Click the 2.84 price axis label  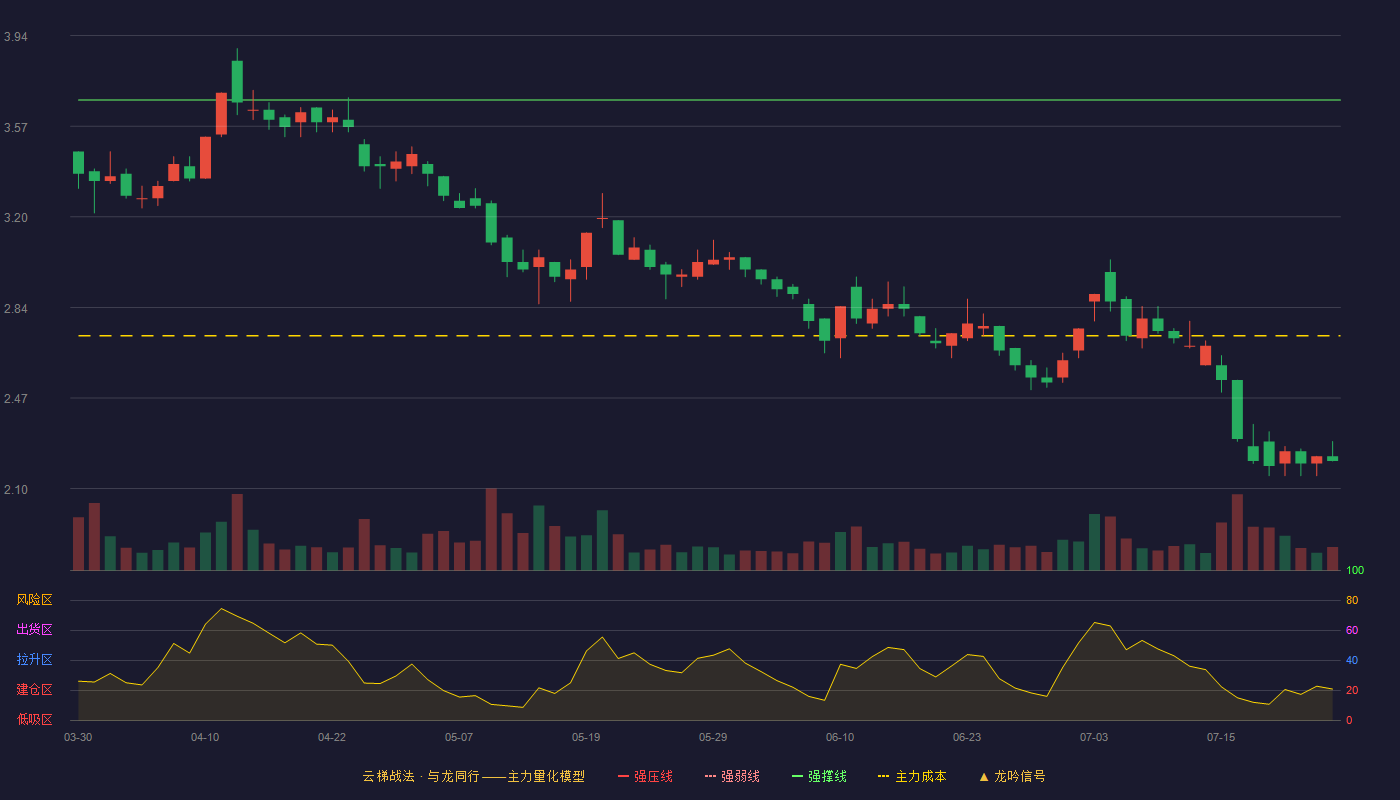click(16, 309)
